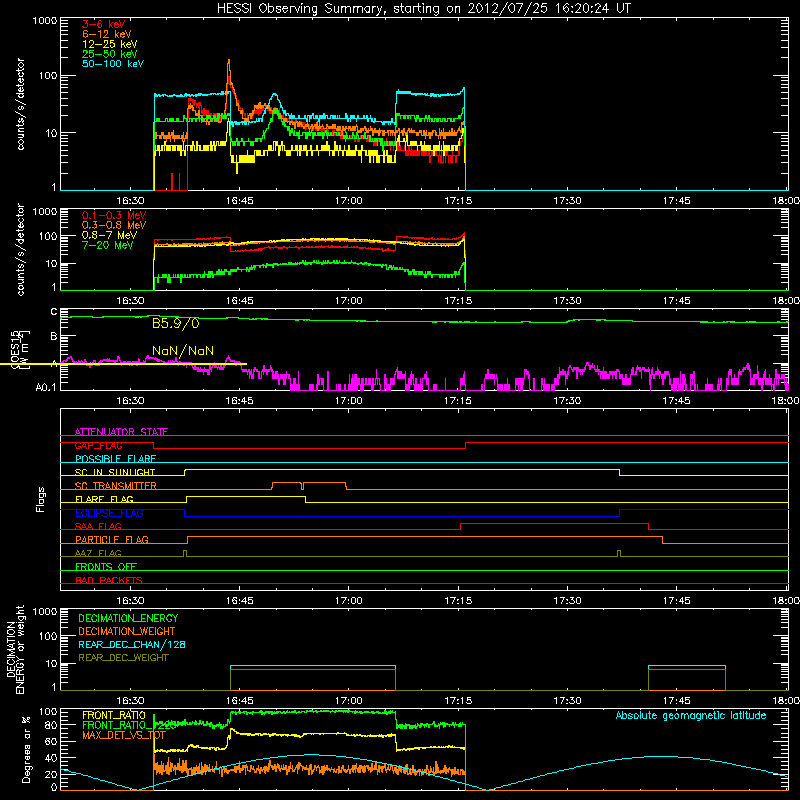Click the 0.3-0.8 MeV legend label
800x800 pixels.
[x=114, y=225]
